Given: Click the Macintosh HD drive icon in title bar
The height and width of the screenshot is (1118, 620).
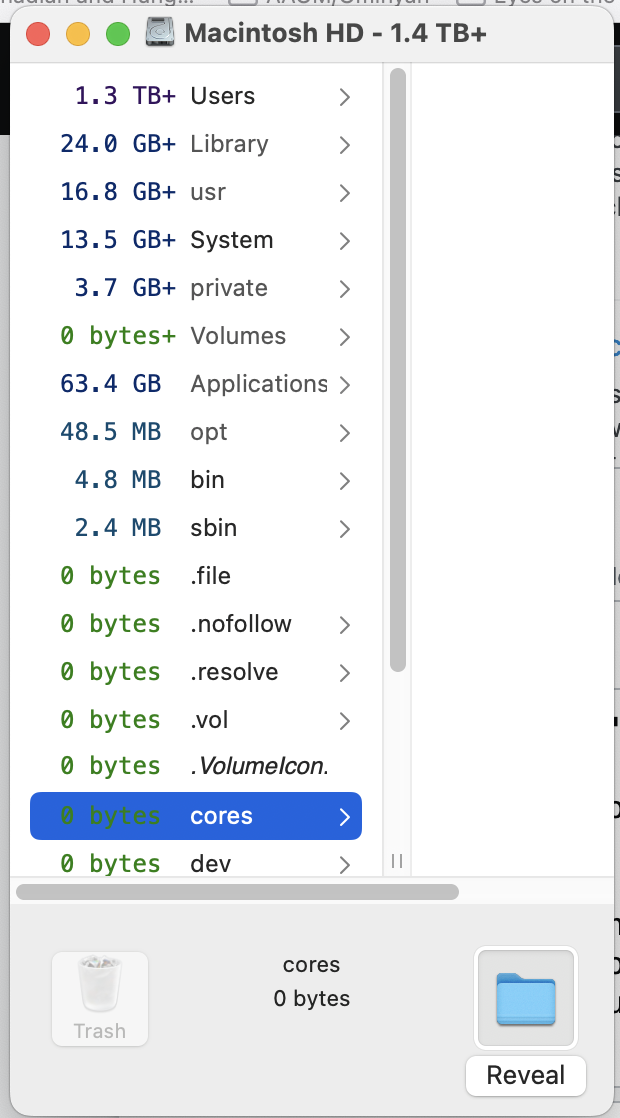Looking at the screenshot, I should (160, 33).
